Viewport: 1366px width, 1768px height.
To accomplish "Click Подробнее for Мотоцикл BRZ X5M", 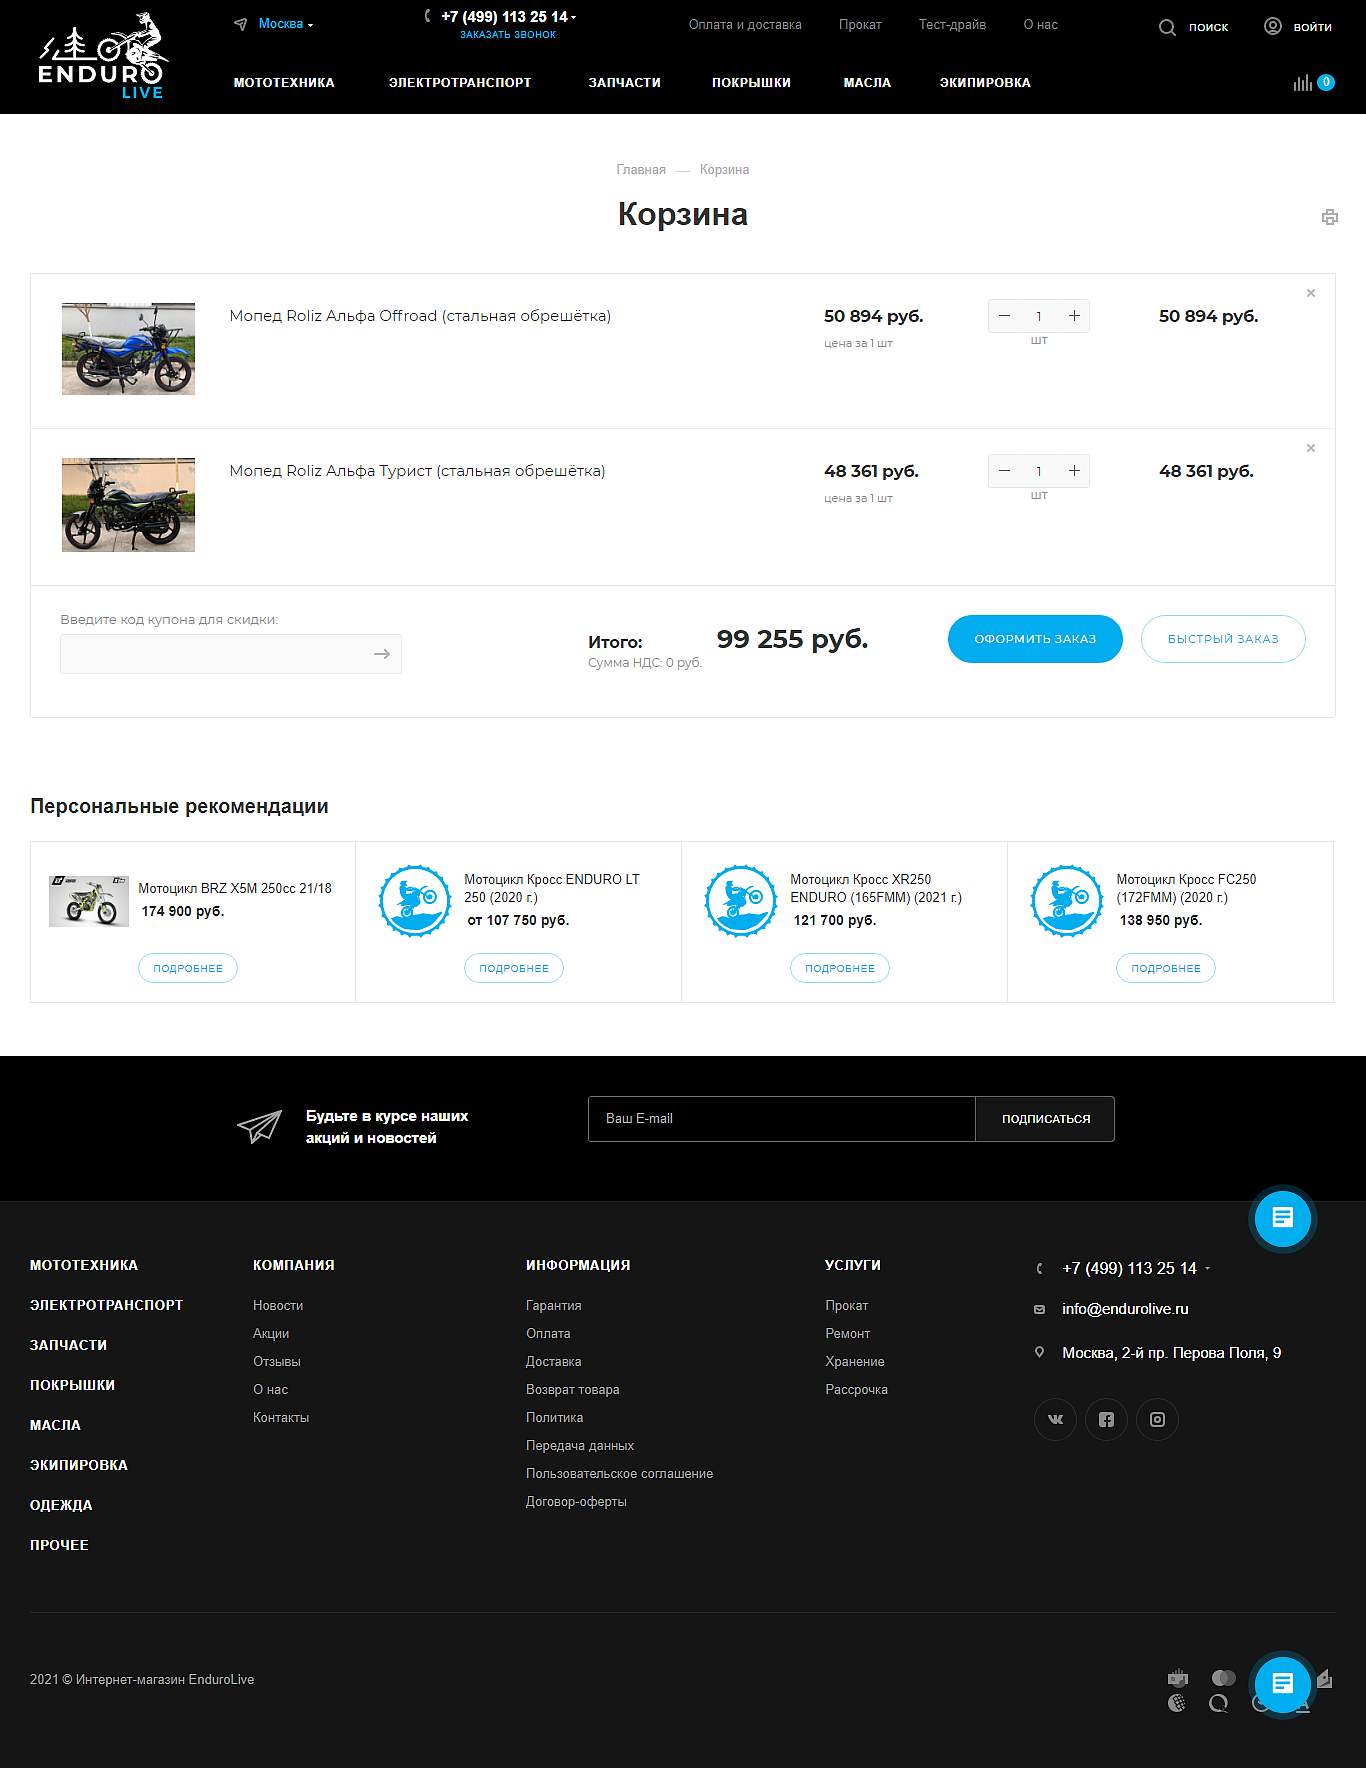I will point(188,968).
